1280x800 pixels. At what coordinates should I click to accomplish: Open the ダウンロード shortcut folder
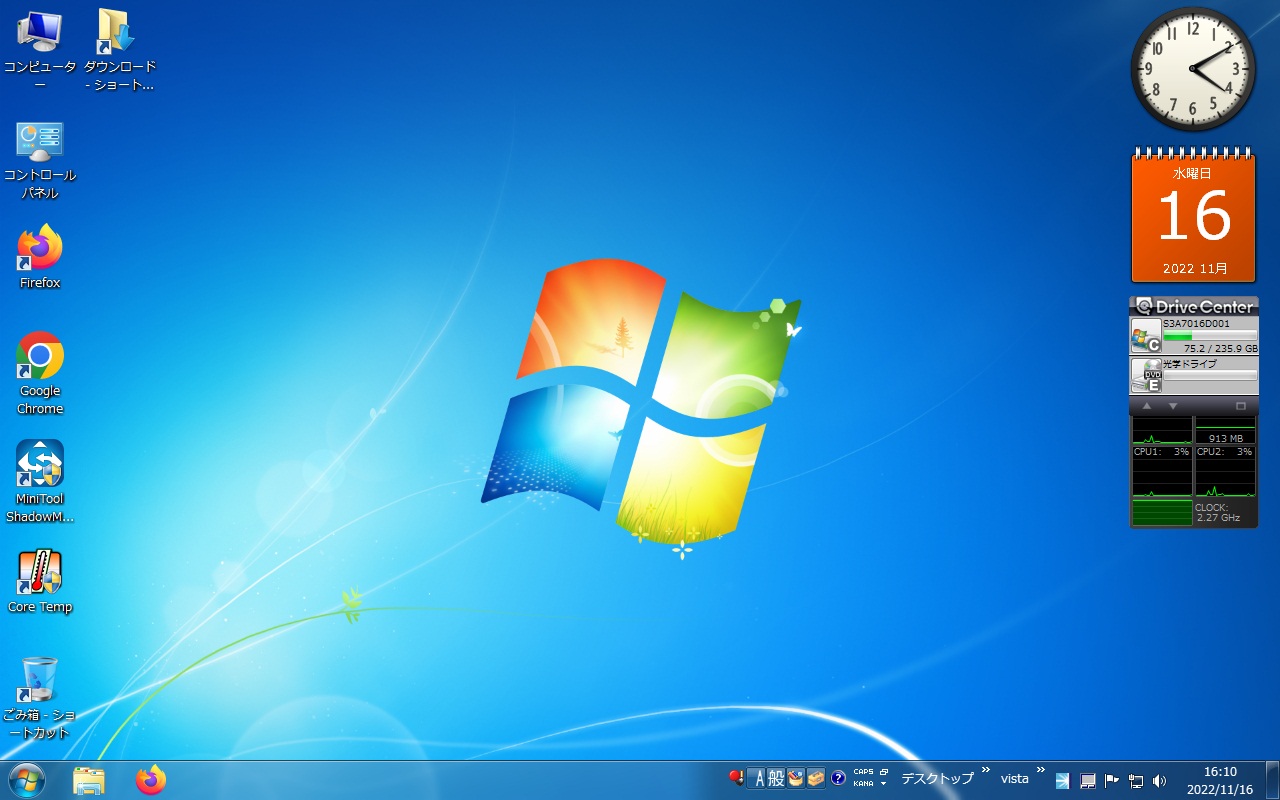coord(120,50)
